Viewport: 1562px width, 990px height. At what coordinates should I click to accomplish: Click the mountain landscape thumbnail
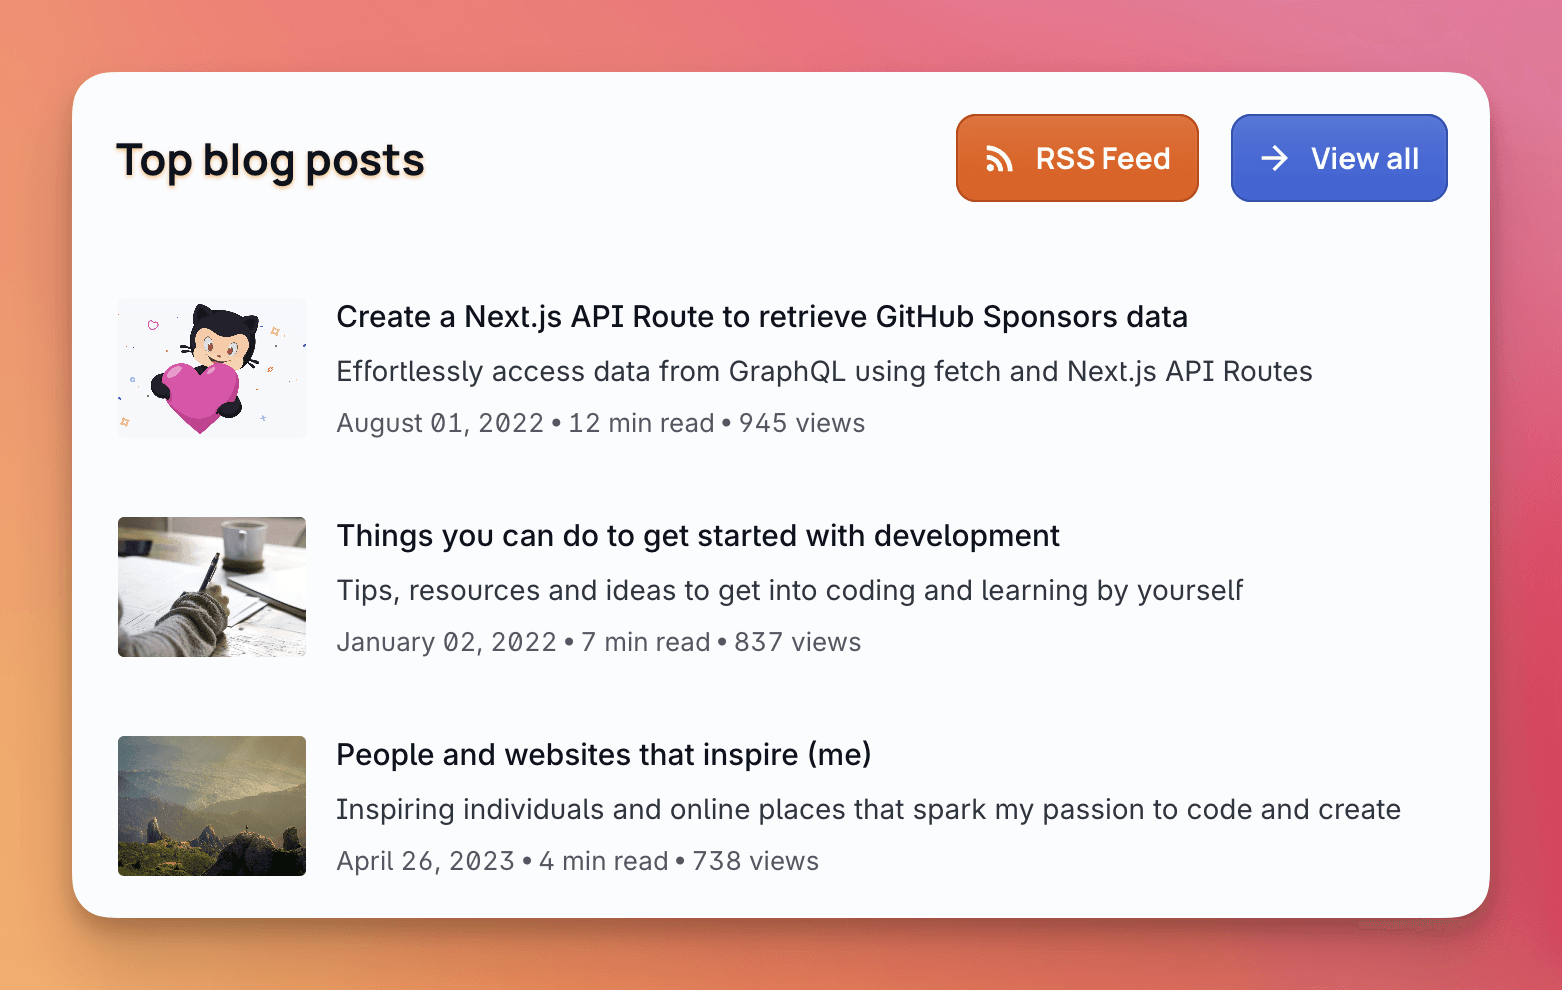(x=211, y=805)
